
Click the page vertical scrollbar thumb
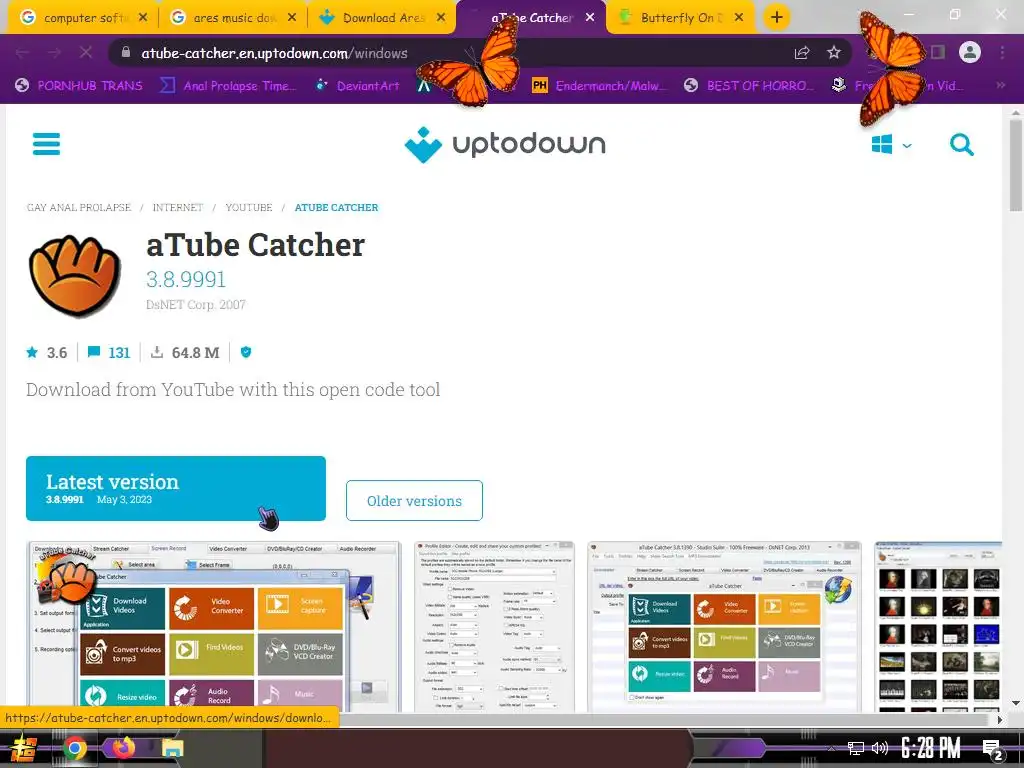point(1016,166)
